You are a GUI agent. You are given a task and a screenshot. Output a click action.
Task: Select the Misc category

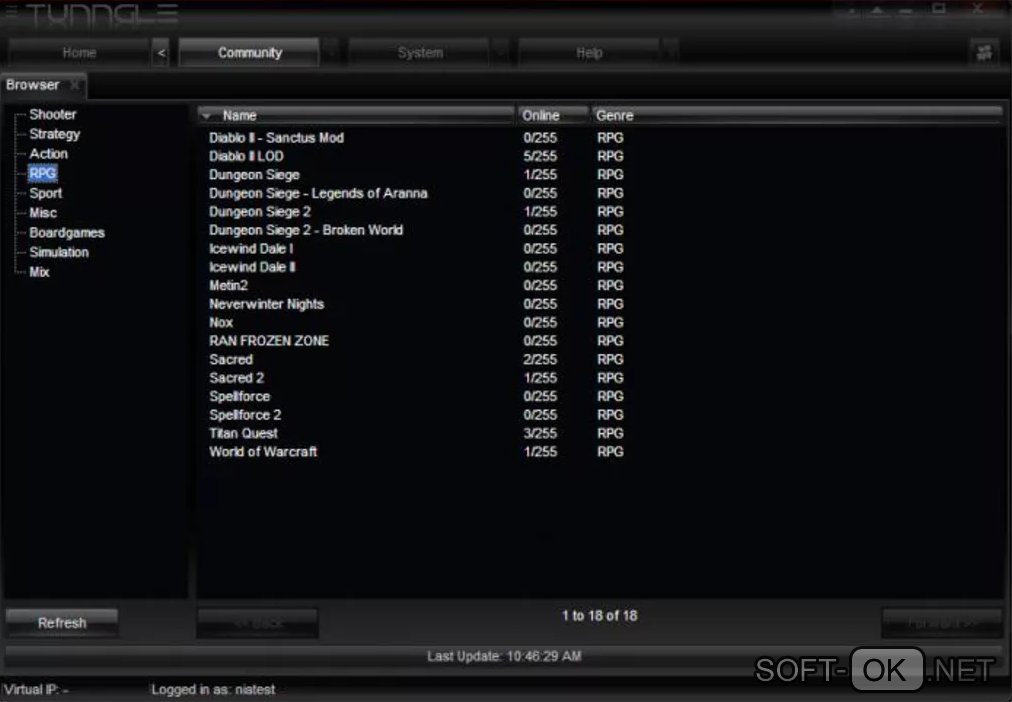[x=43, y=213]
